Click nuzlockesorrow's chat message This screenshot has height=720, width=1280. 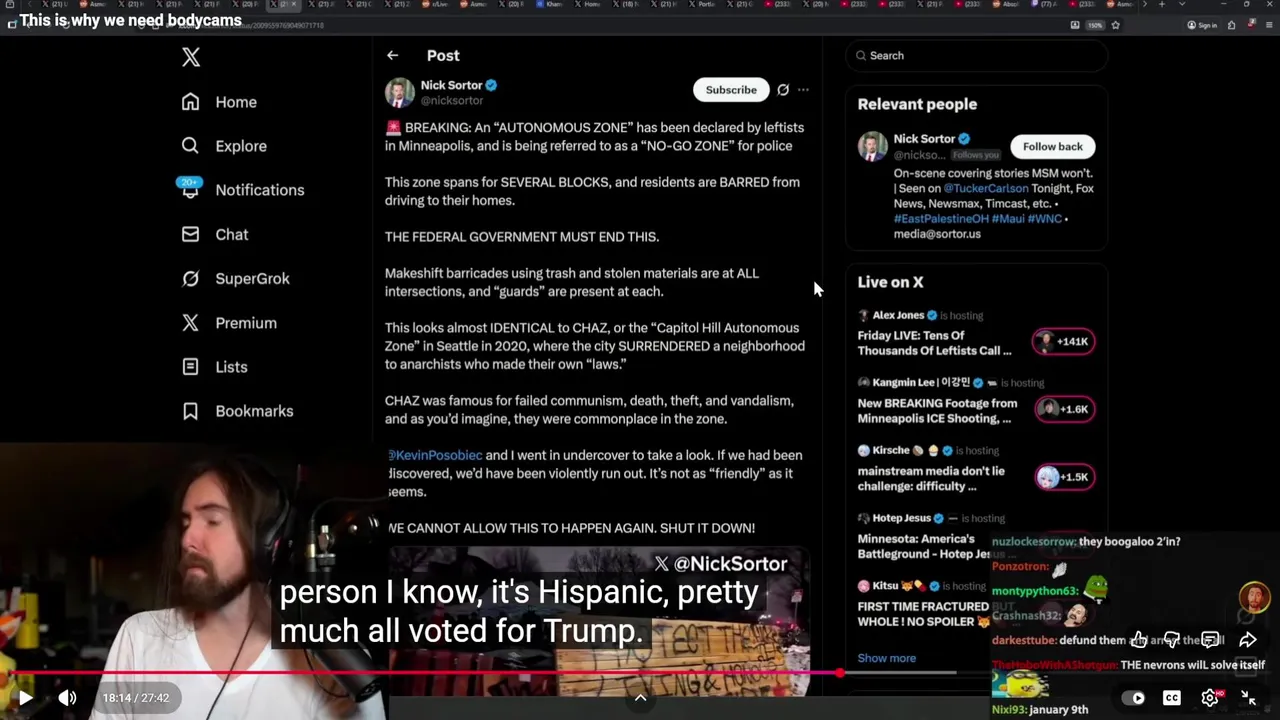(1086, 541)
